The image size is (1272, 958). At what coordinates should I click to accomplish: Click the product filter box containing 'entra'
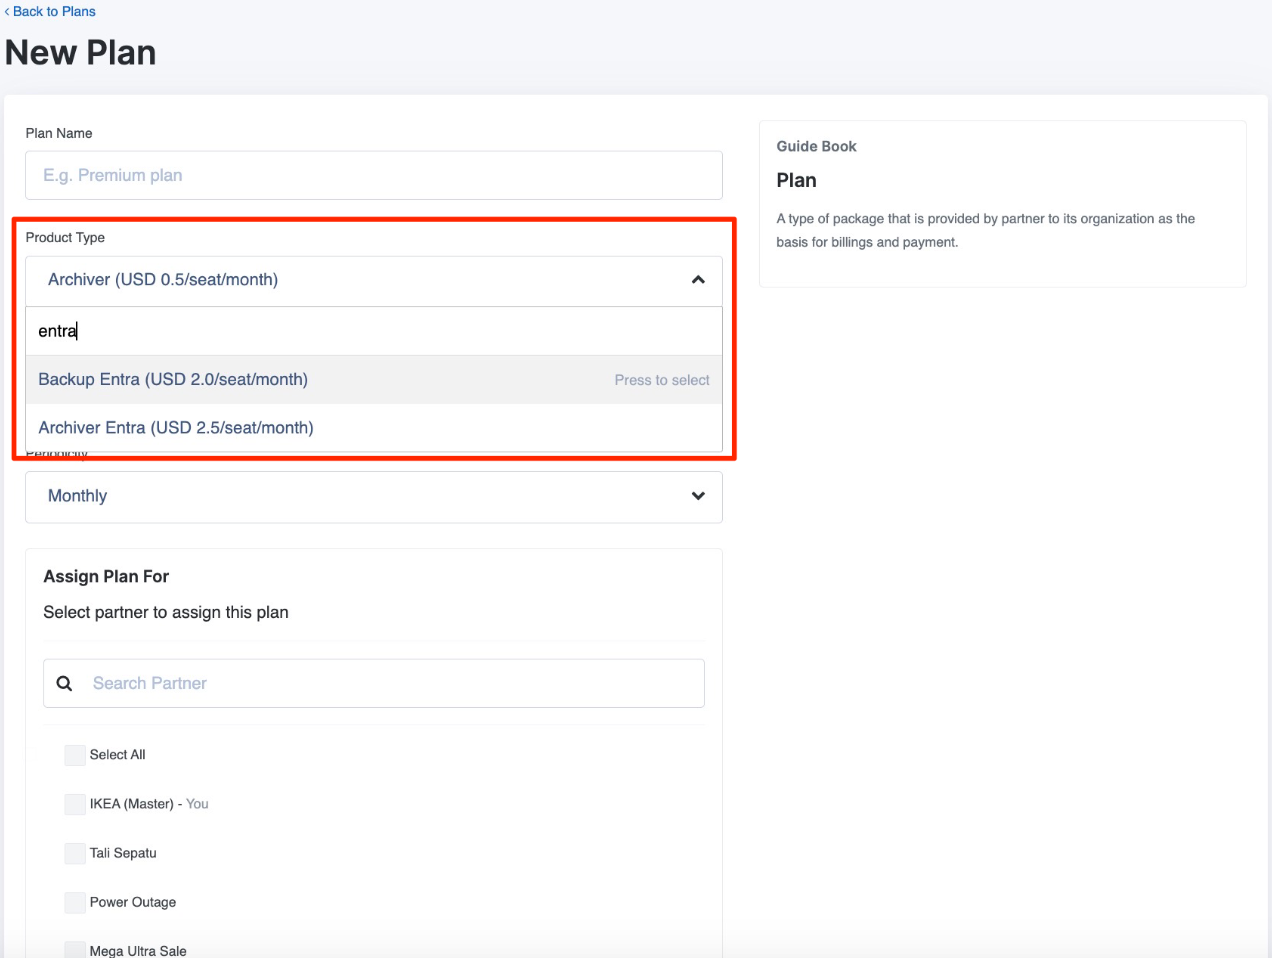(373, 331)
